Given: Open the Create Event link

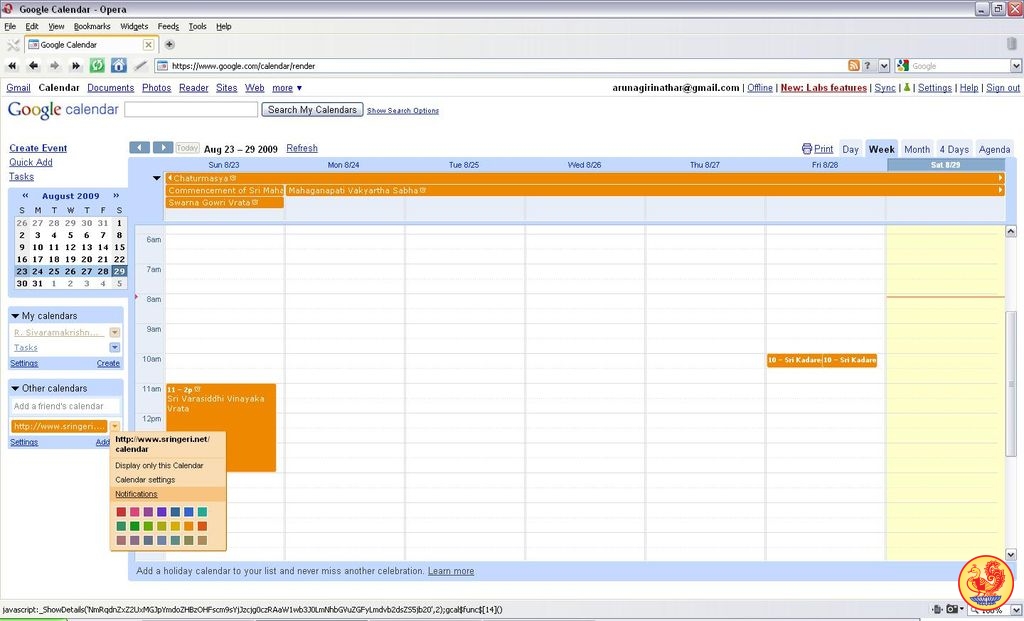Looking at the screenshot, I should point(38,148).
